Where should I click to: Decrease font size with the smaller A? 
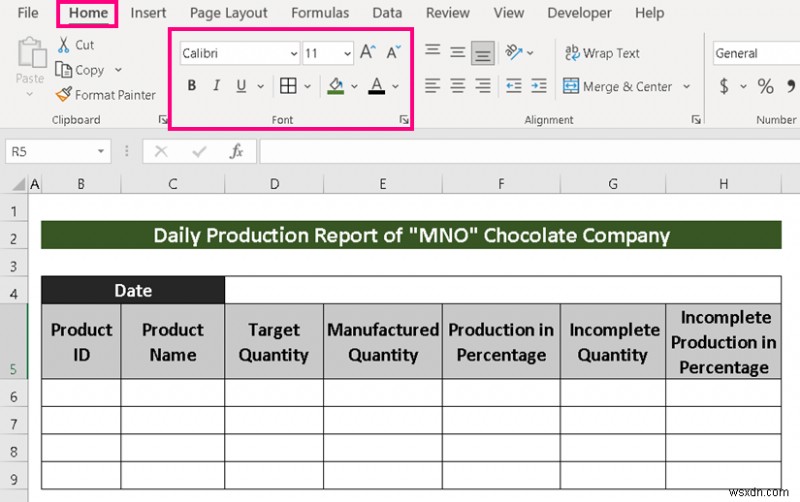point(393,53)
